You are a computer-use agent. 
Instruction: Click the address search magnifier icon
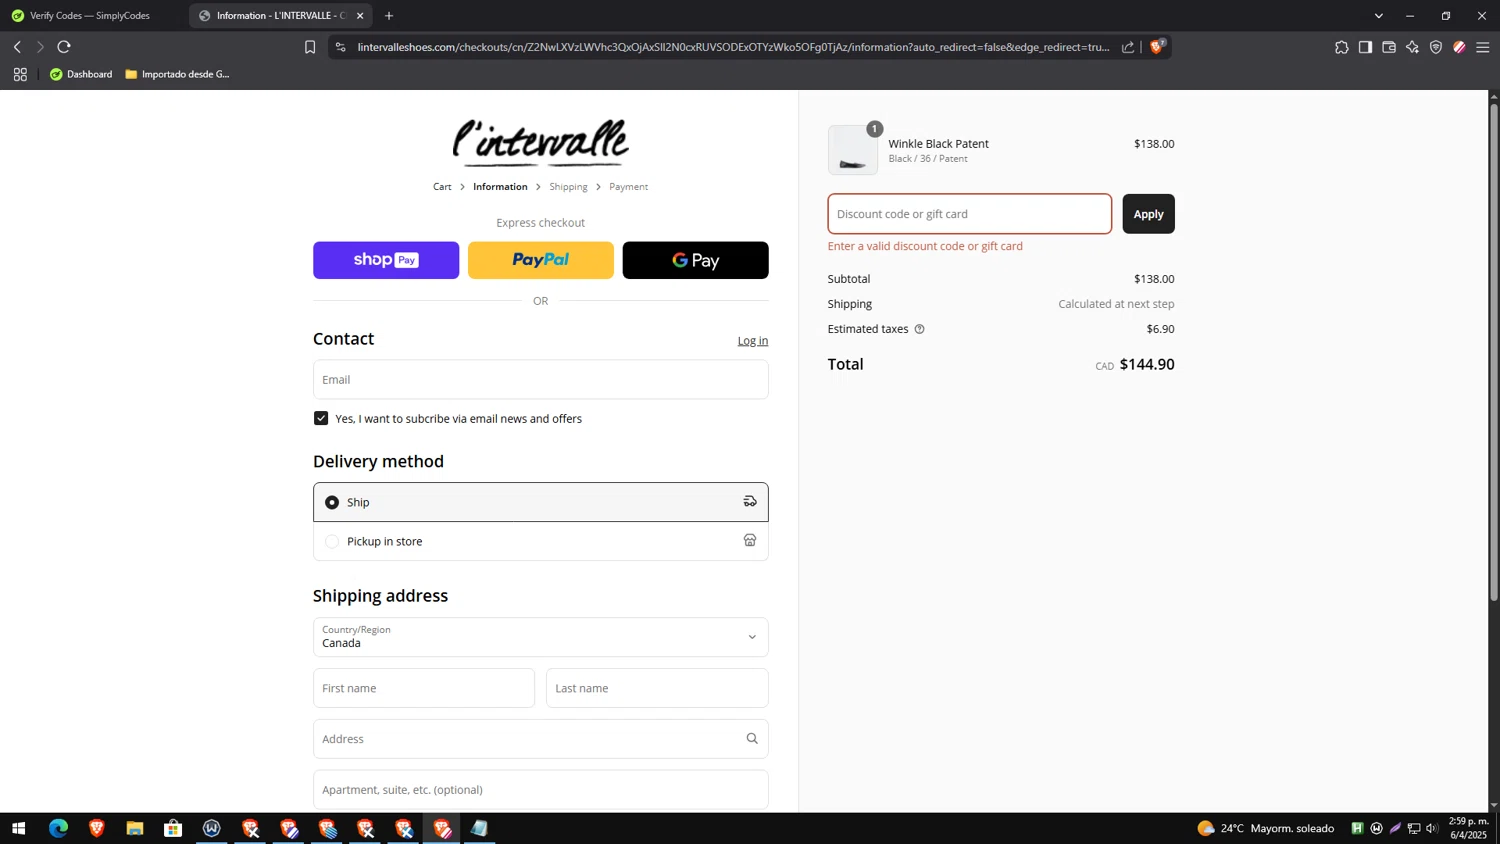click(752, 739)
